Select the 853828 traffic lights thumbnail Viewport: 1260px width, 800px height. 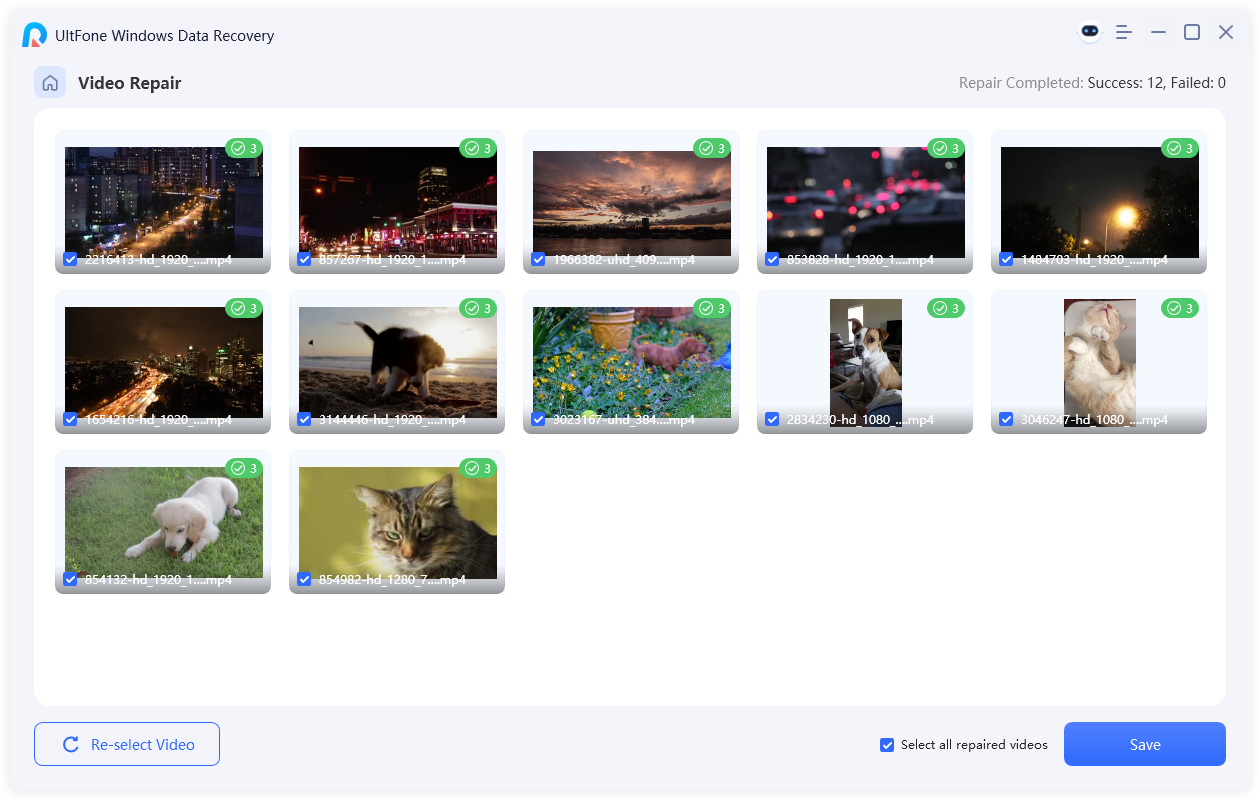[864, 200]
